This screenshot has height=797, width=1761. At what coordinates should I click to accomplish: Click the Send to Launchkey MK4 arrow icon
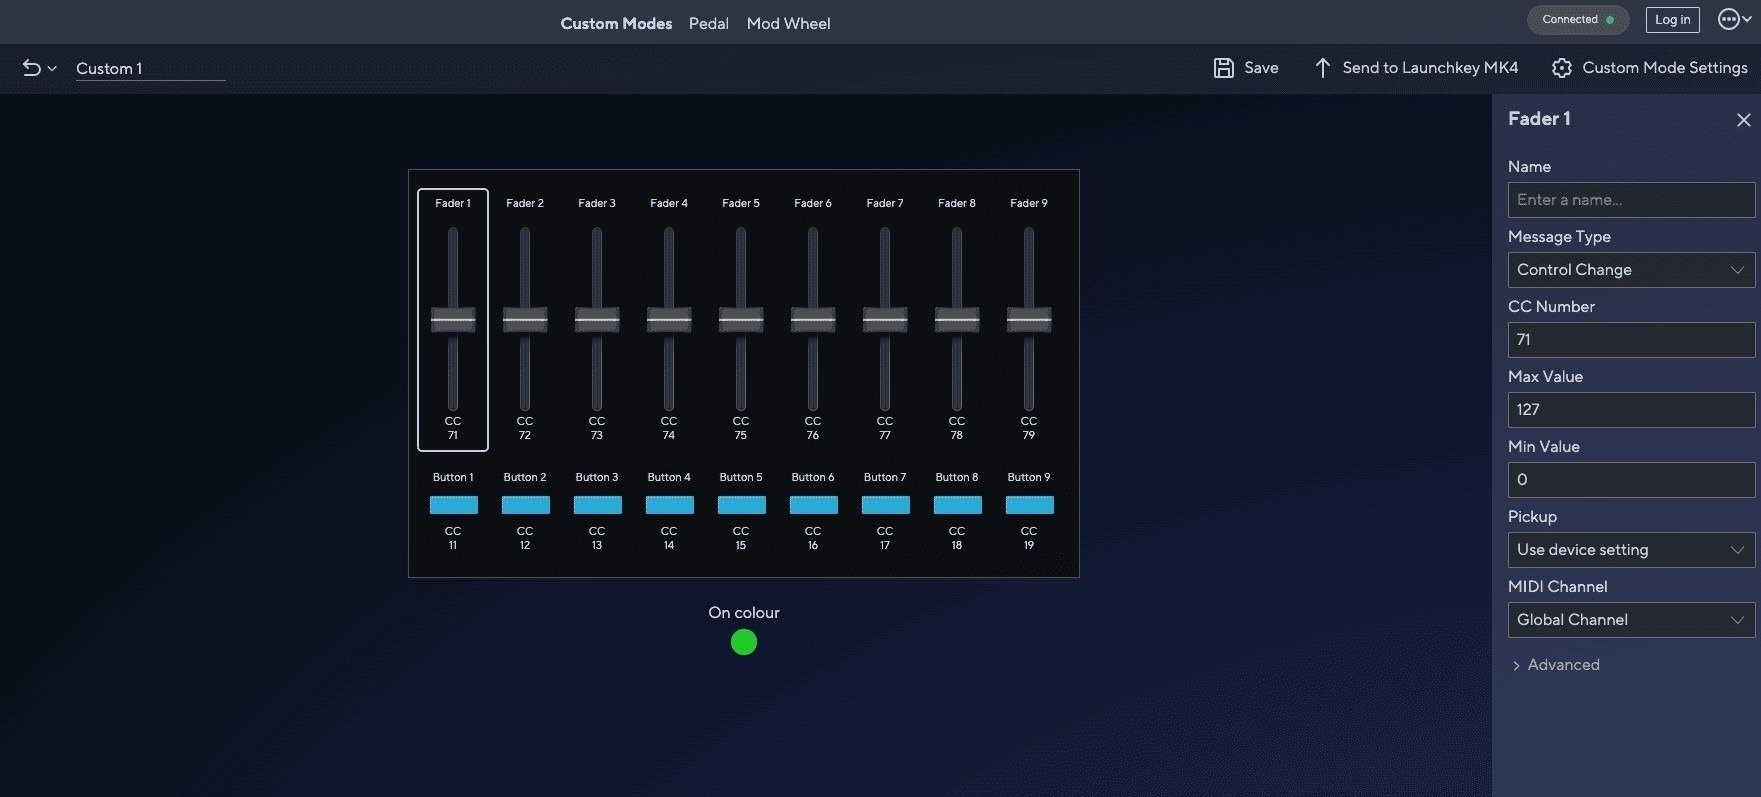click(1322, 68)
